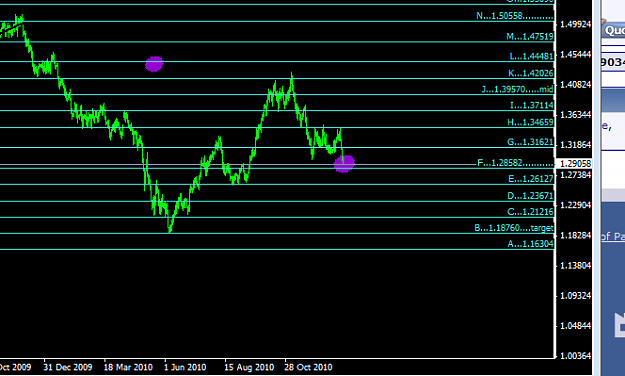
Task: Click price axis value 1.40824
Action: 575,85
